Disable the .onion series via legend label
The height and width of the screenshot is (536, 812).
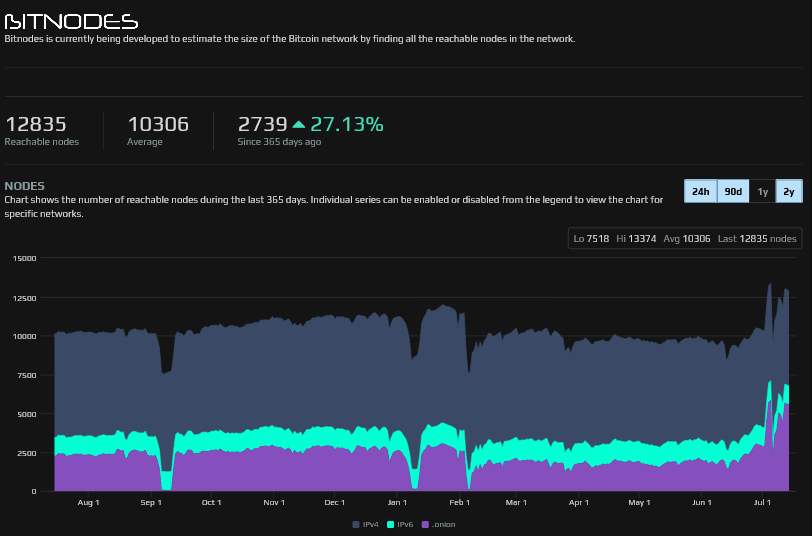click(443, 524)
